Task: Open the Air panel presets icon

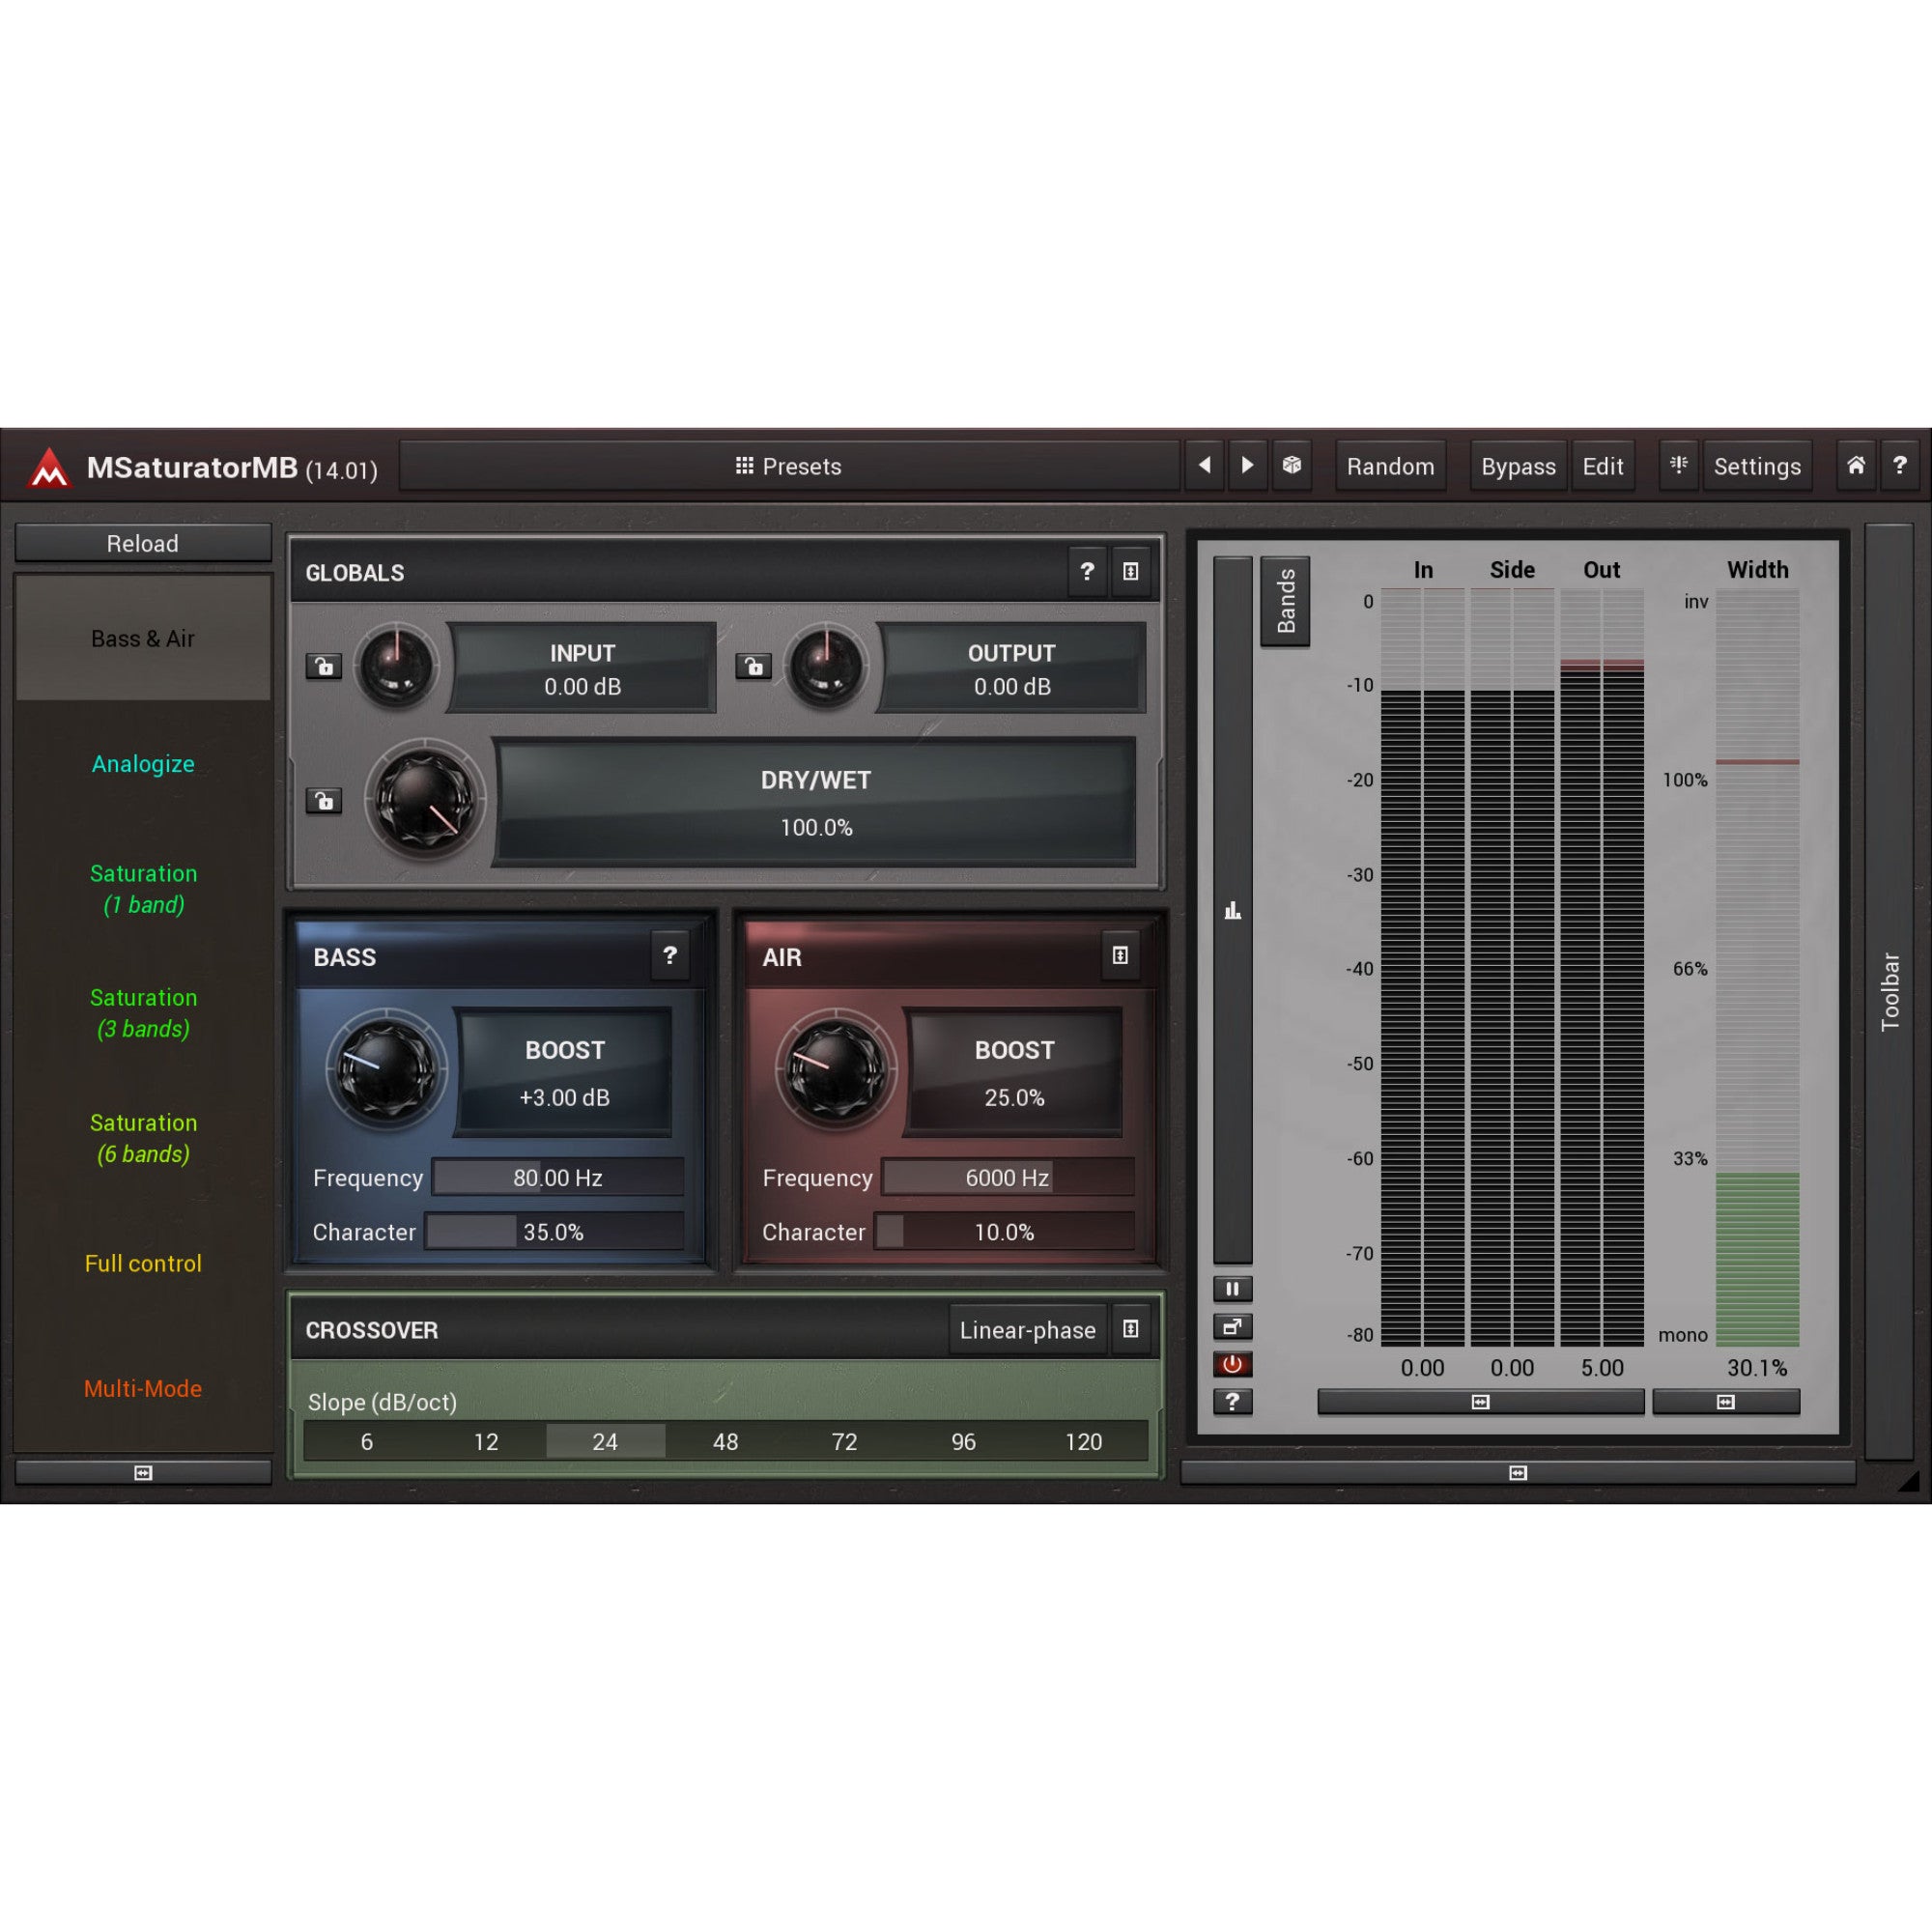Action: point(1120,956)
